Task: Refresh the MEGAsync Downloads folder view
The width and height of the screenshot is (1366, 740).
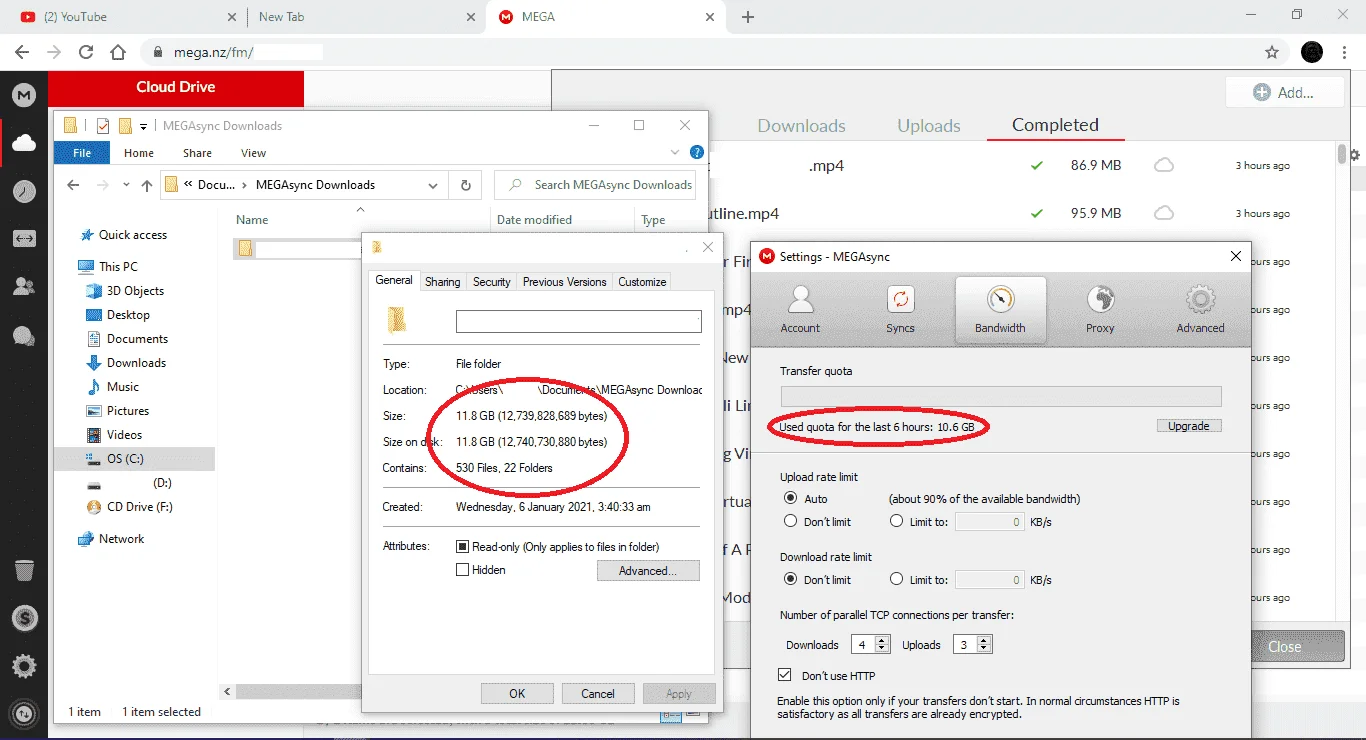Action: (465, 185)
